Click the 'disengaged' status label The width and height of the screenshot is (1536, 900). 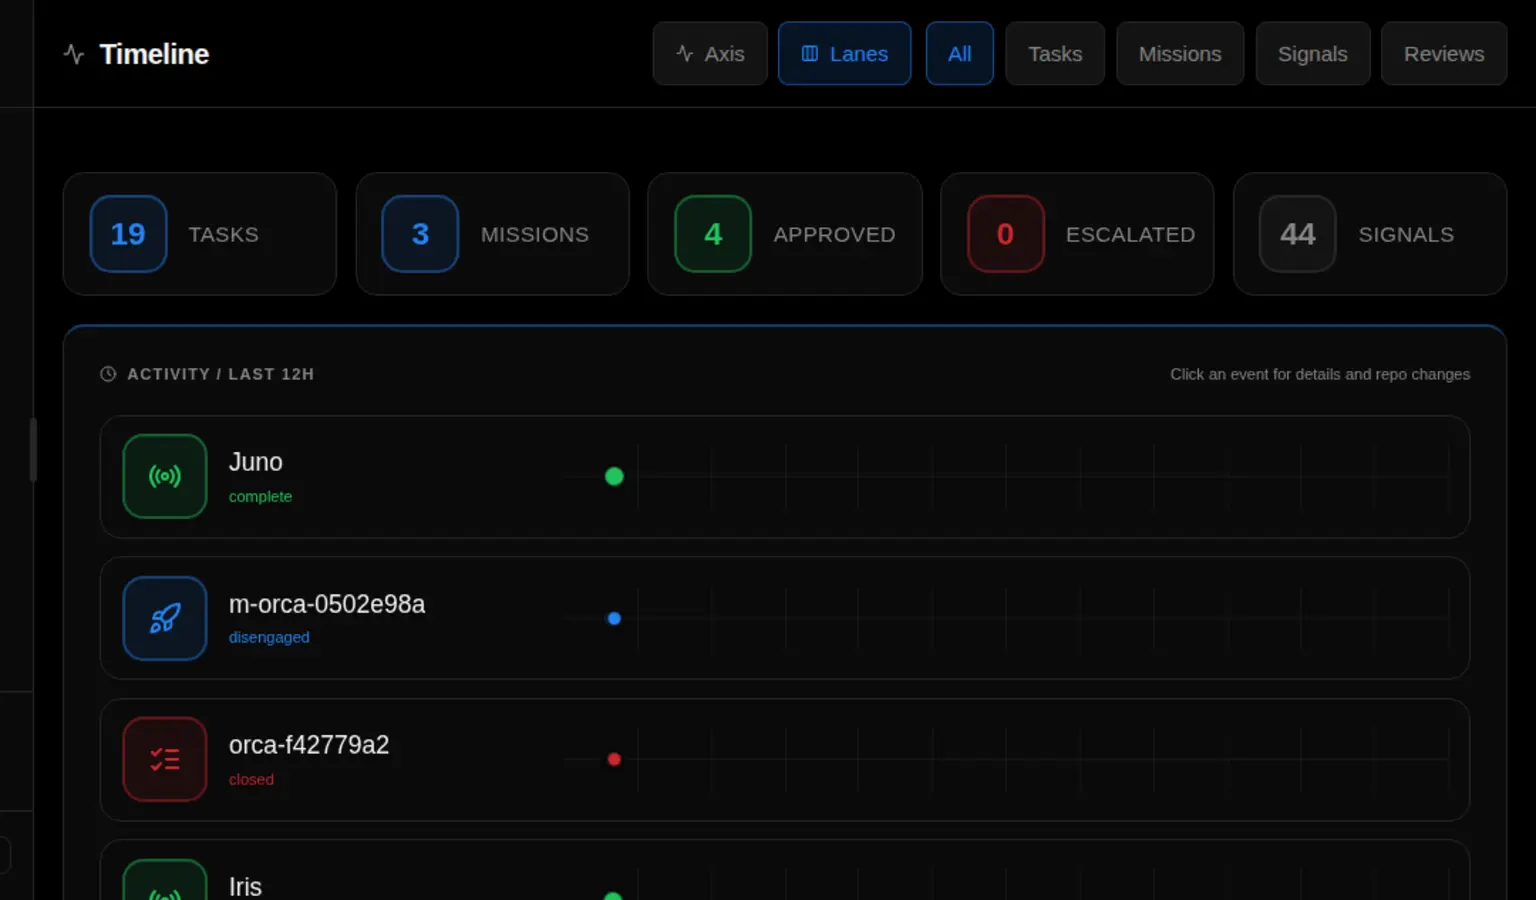(x=269, y=637)
